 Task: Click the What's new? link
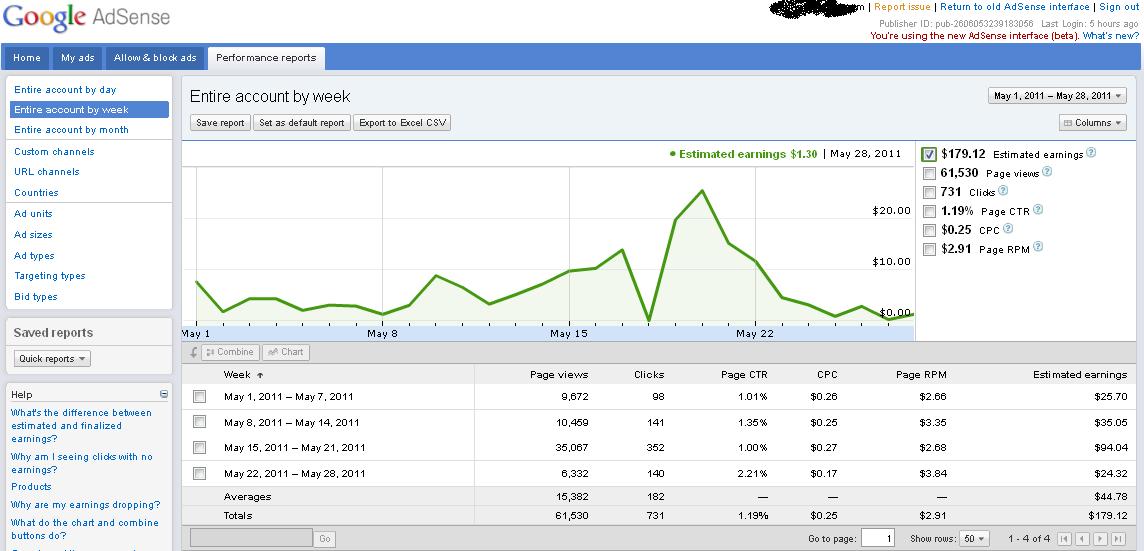(x=1110, y=35)
